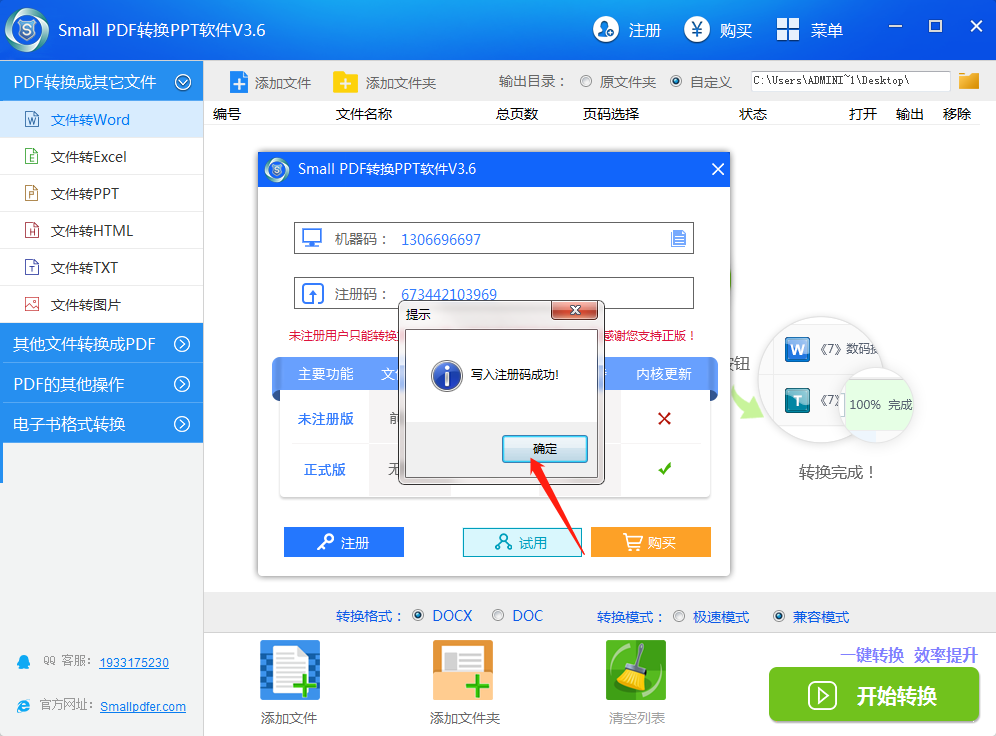Click the 100% 完成 progress indicator
The width and height of the screenshot is (996, 736).
pos(877,404)
